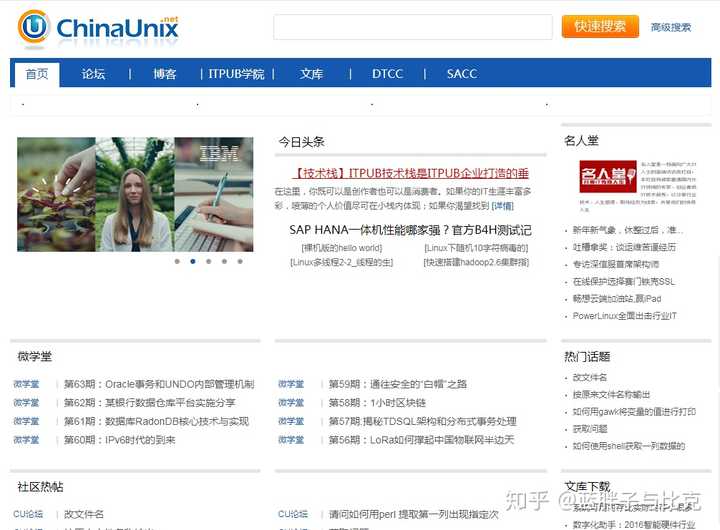Open 数字化助手：2016智能硬件行业 download
The image size is (720, 530).
[634, 524]
